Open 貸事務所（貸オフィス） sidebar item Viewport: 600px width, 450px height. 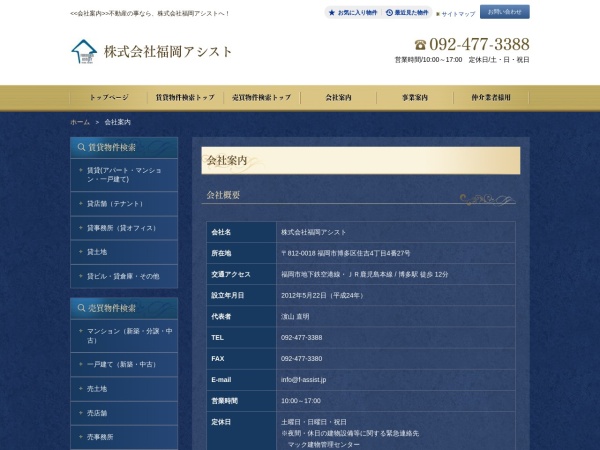[124, 228]
